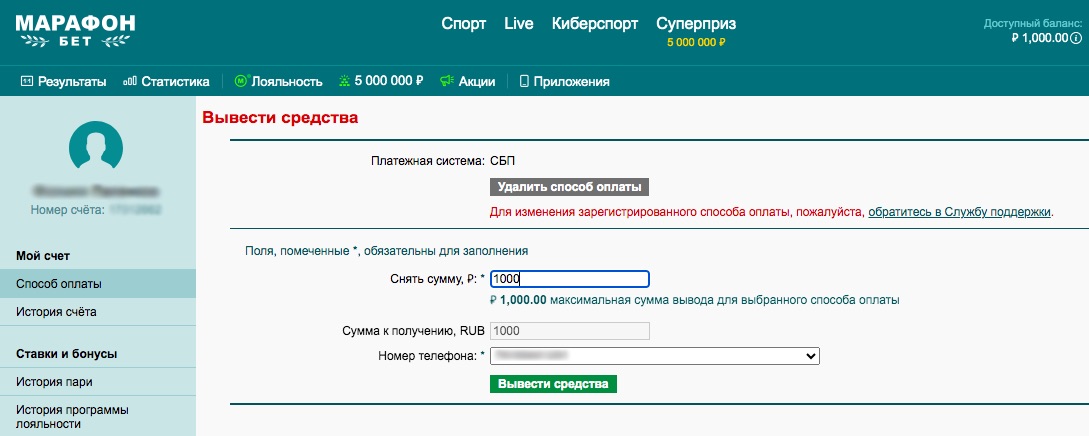This screenshot has height=436, width=1089.
Task: Open Суперприз page
Action: point(696,24)
